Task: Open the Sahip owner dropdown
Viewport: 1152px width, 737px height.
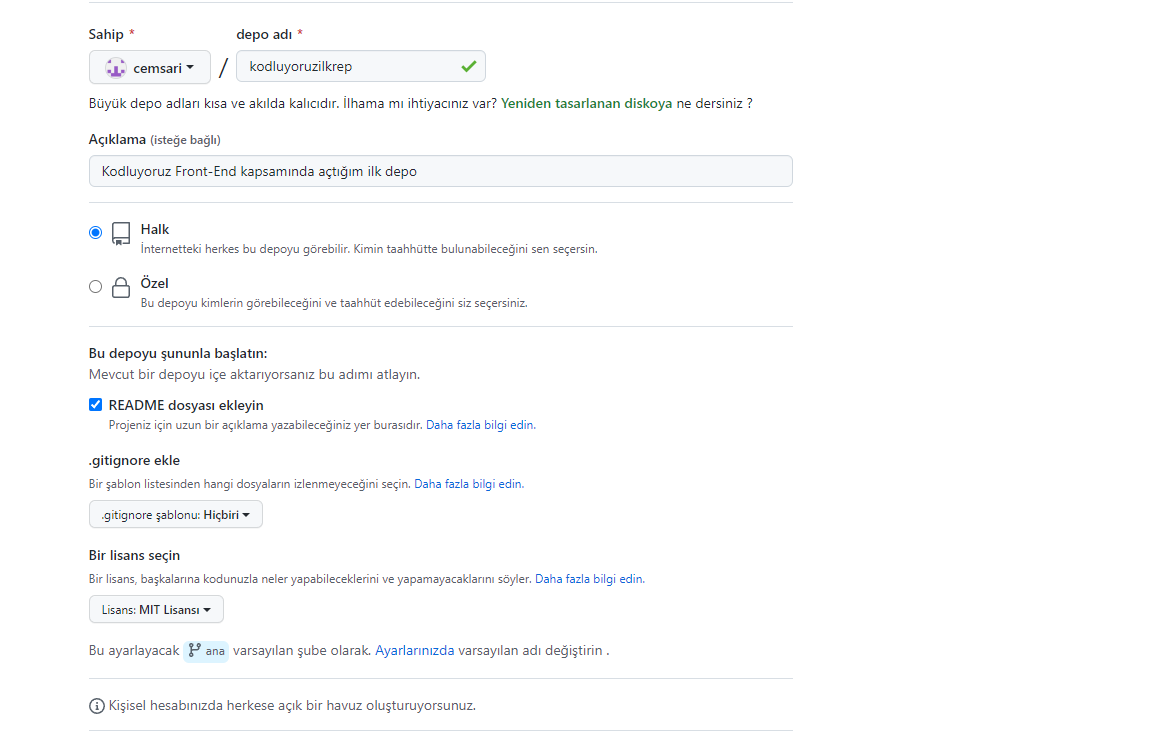Action: [149, 67]
